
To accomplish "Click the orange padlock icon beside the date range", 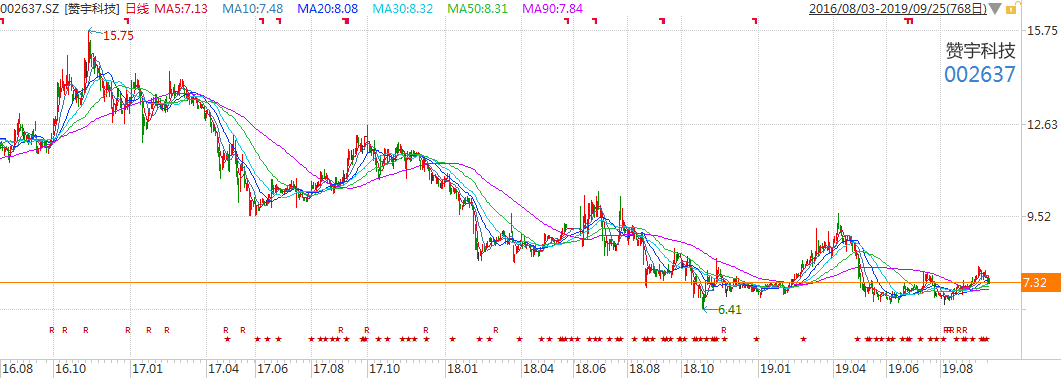I will 1011,9.
